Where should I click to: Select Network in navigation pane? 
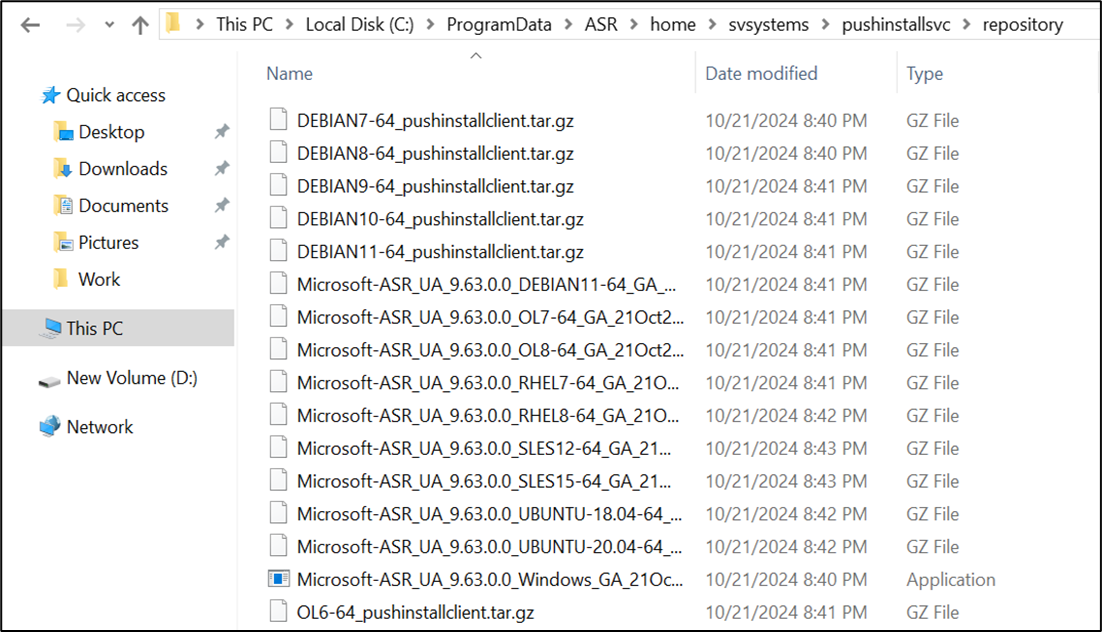click(100, 427)
